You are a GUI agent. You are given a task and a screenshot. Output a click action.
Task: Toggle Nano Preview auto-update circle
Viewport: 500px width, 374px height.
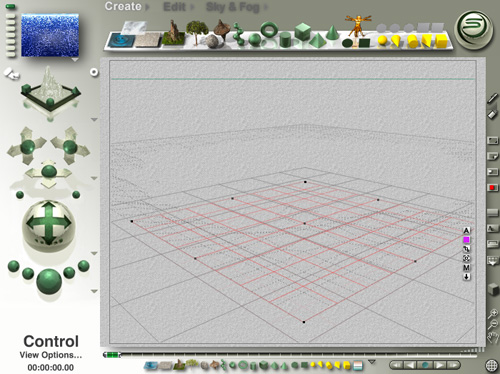pos(94,72)
